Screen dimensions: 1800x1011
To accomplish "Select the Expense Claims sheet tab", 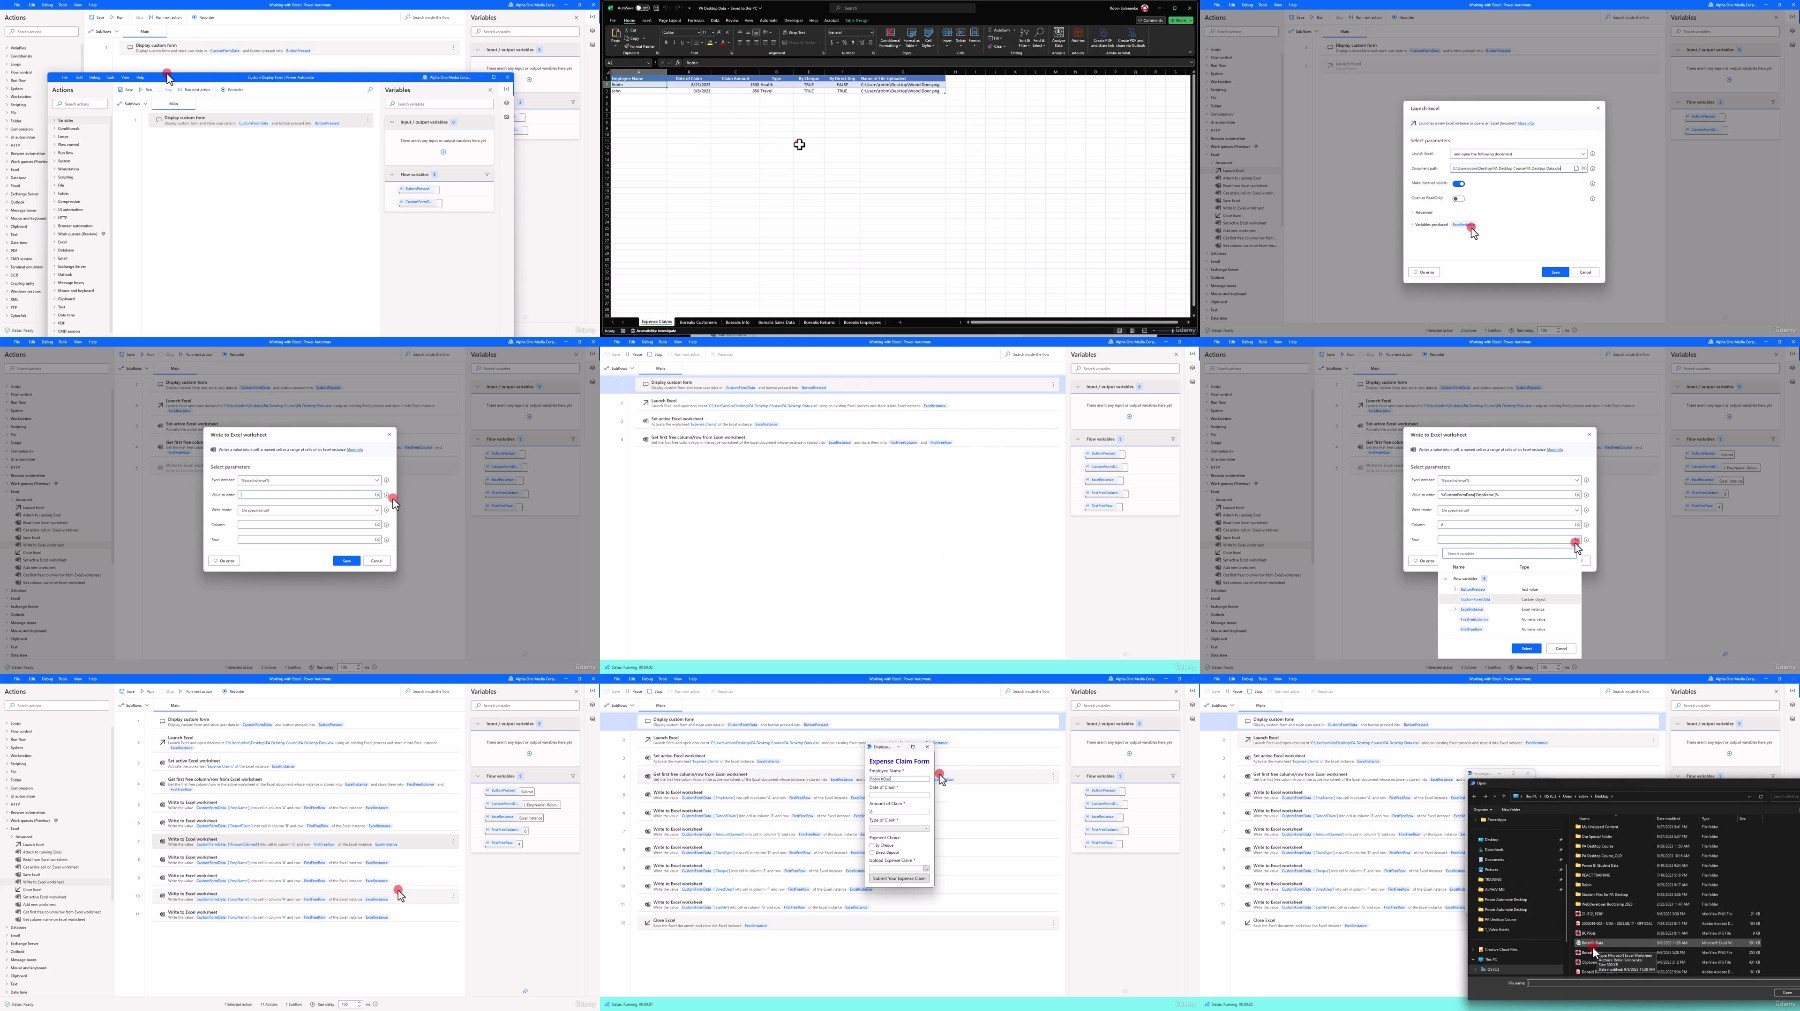I will click(656, 322).
